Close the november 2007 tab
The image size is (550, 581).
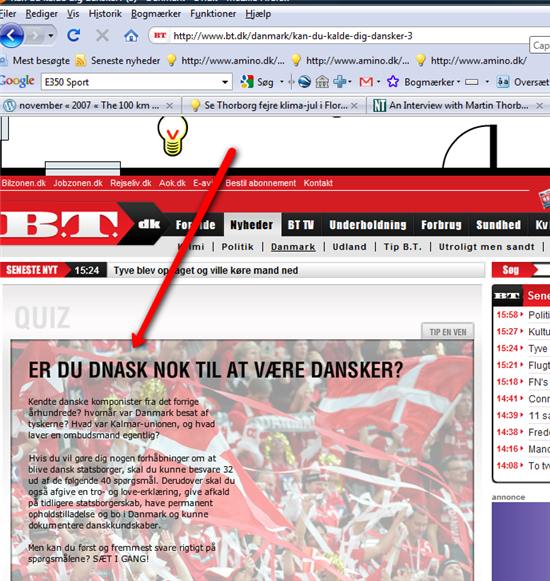click(169, 106)
